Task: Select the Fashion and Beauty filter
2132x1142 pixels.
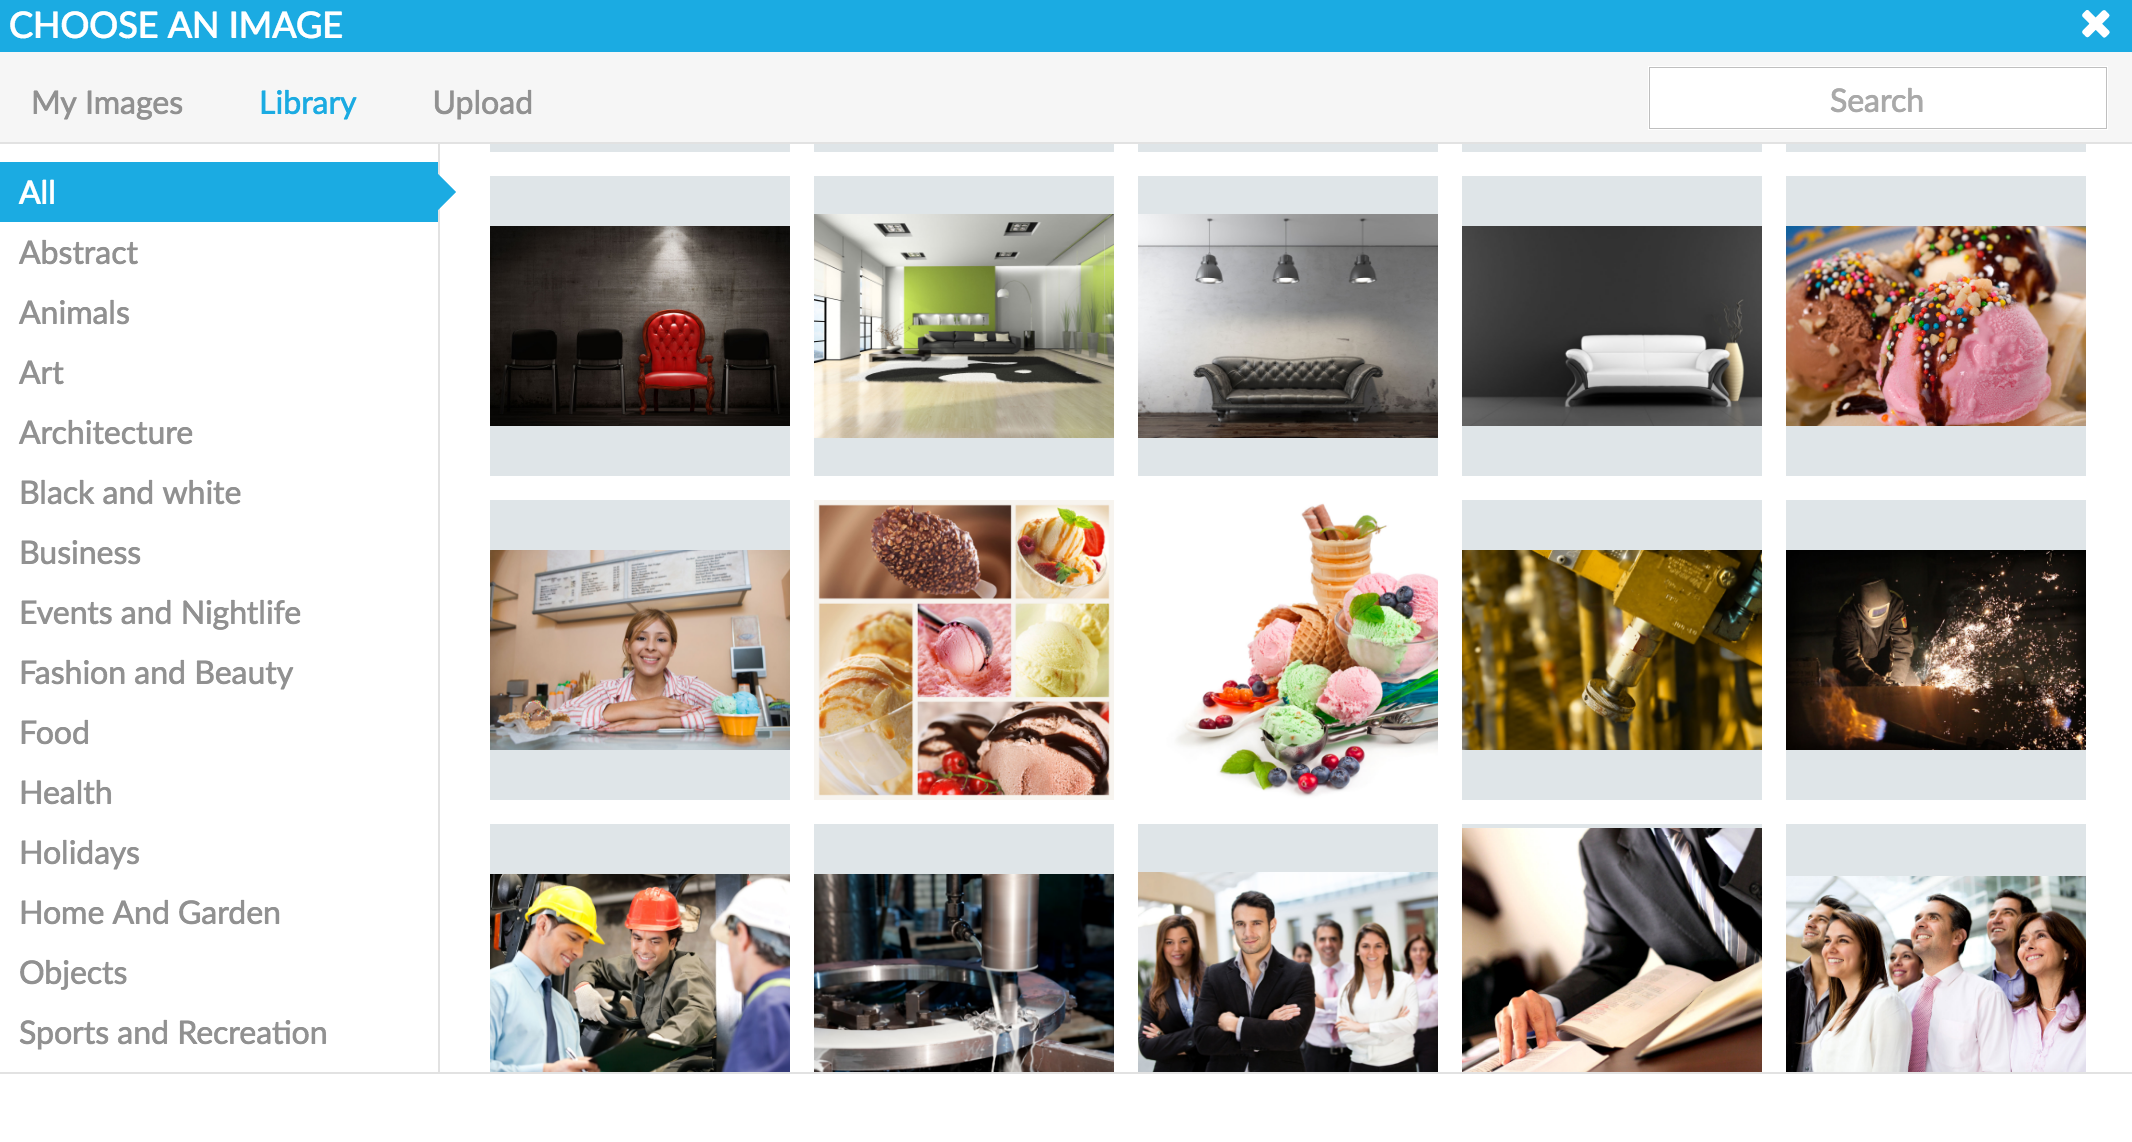Action: coord(157,671)
